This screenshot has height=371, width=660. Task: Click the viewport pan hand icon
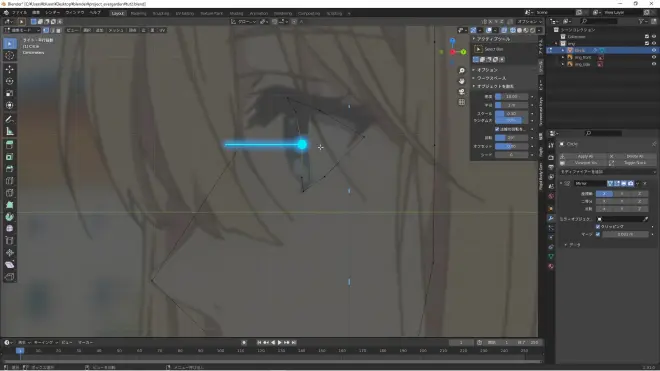click(462, 81)
